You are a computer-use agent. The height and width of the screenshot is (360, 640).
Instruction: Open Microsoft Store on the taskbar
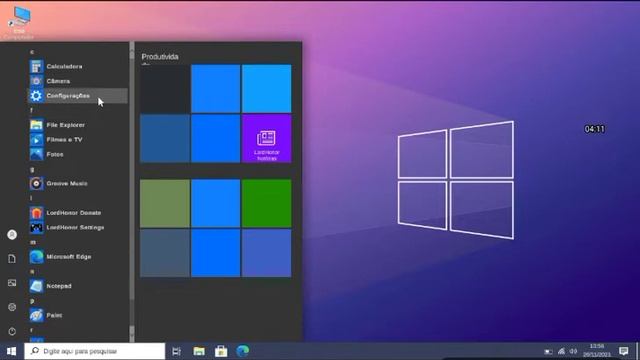221,351
